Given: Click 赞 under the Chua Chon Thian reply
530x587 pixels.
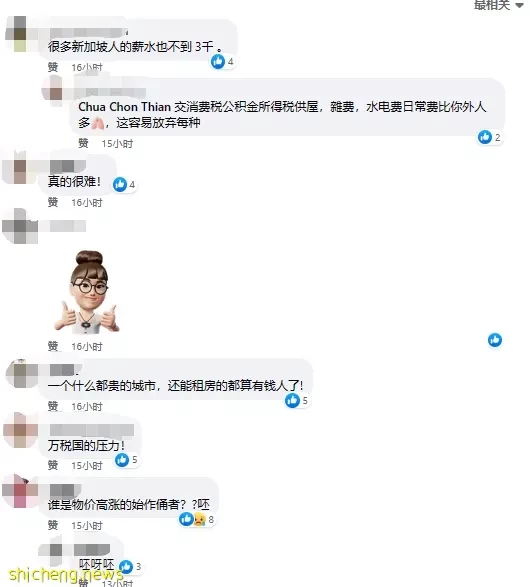Looking at the screenshot, I should 83,143.
